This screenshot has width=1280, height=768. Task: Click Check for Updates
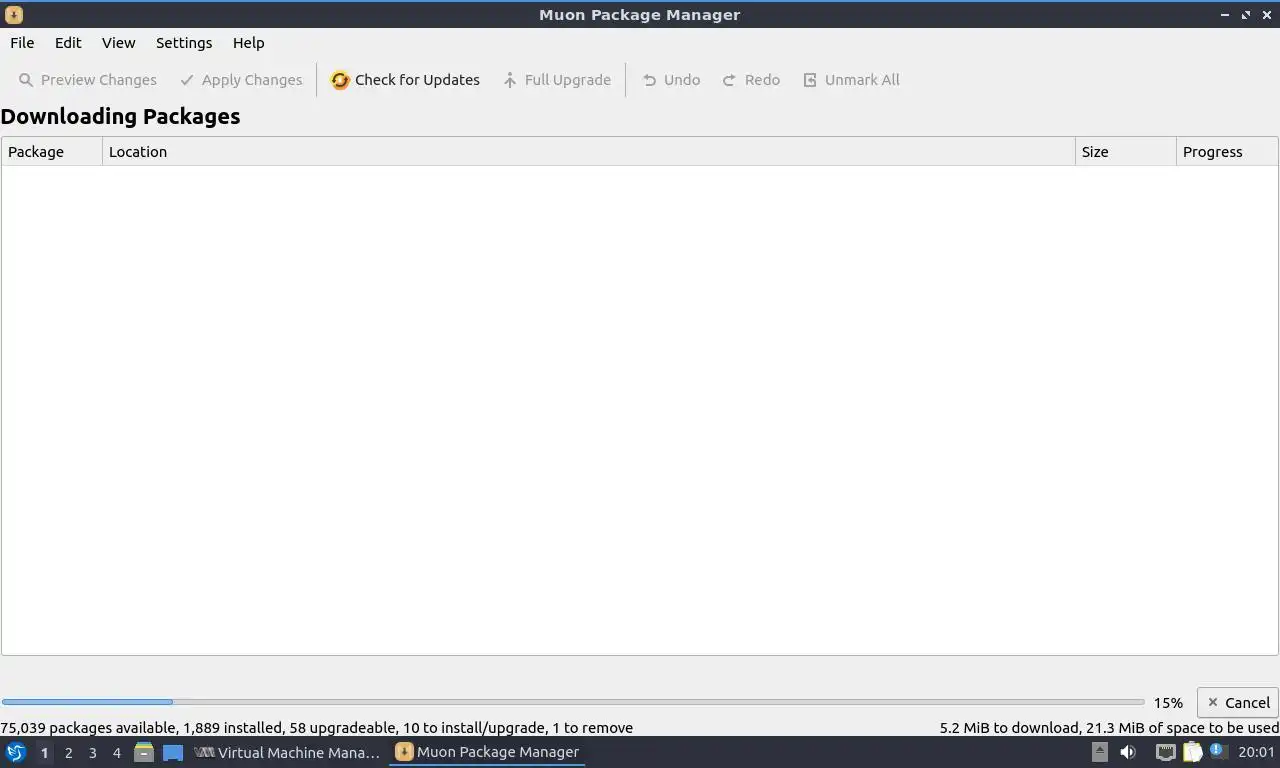405,80
